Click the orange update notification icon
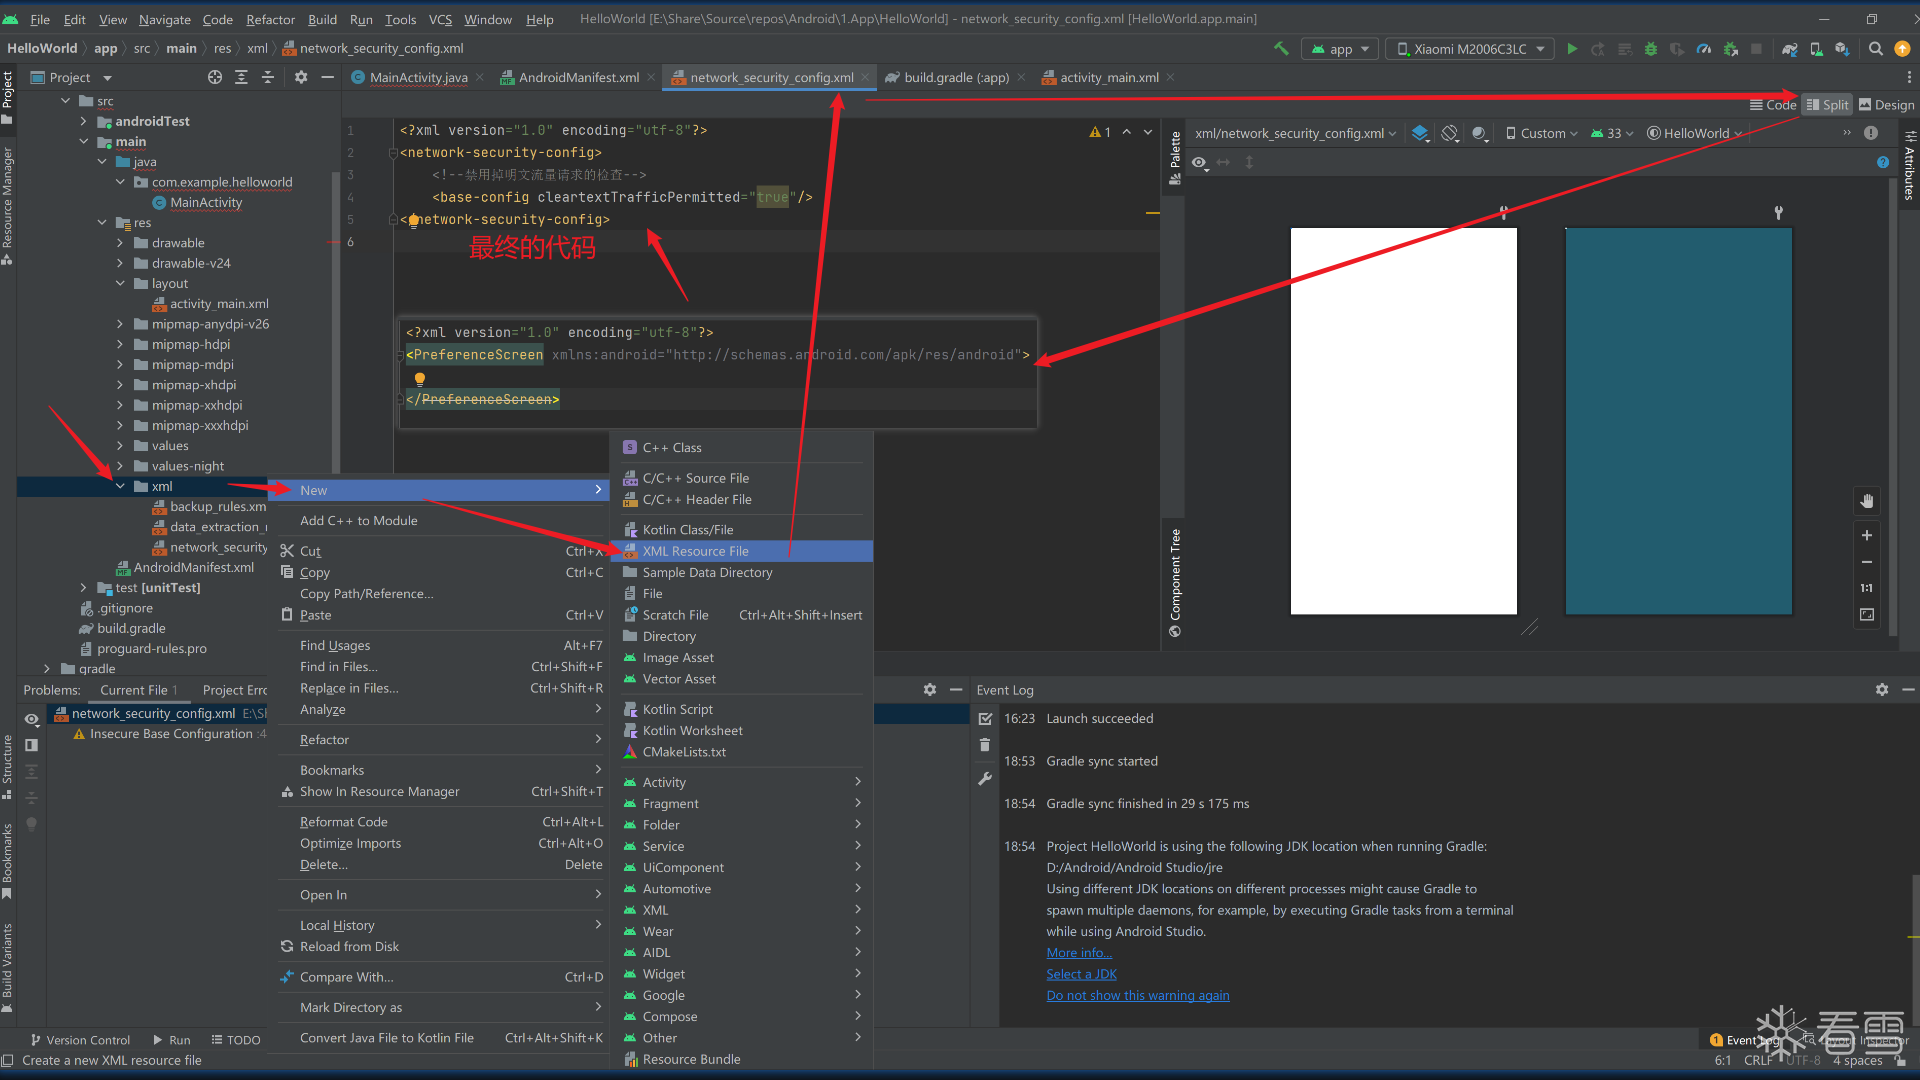Screen dimensions: 1920x1080 pos(1902,48)
